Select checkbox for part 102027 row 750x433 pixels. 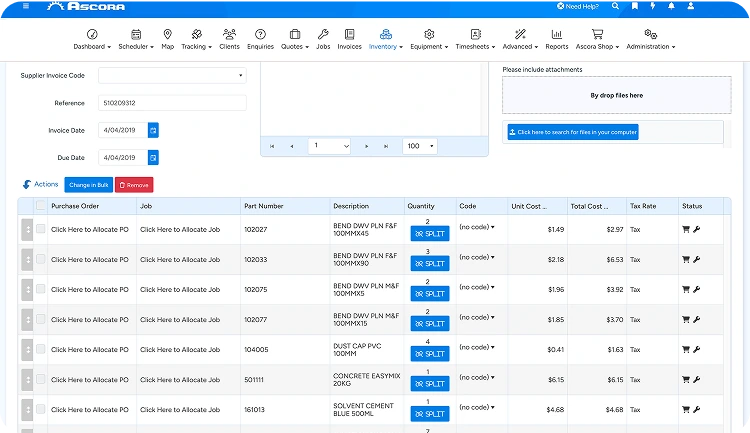coord(41,229)
